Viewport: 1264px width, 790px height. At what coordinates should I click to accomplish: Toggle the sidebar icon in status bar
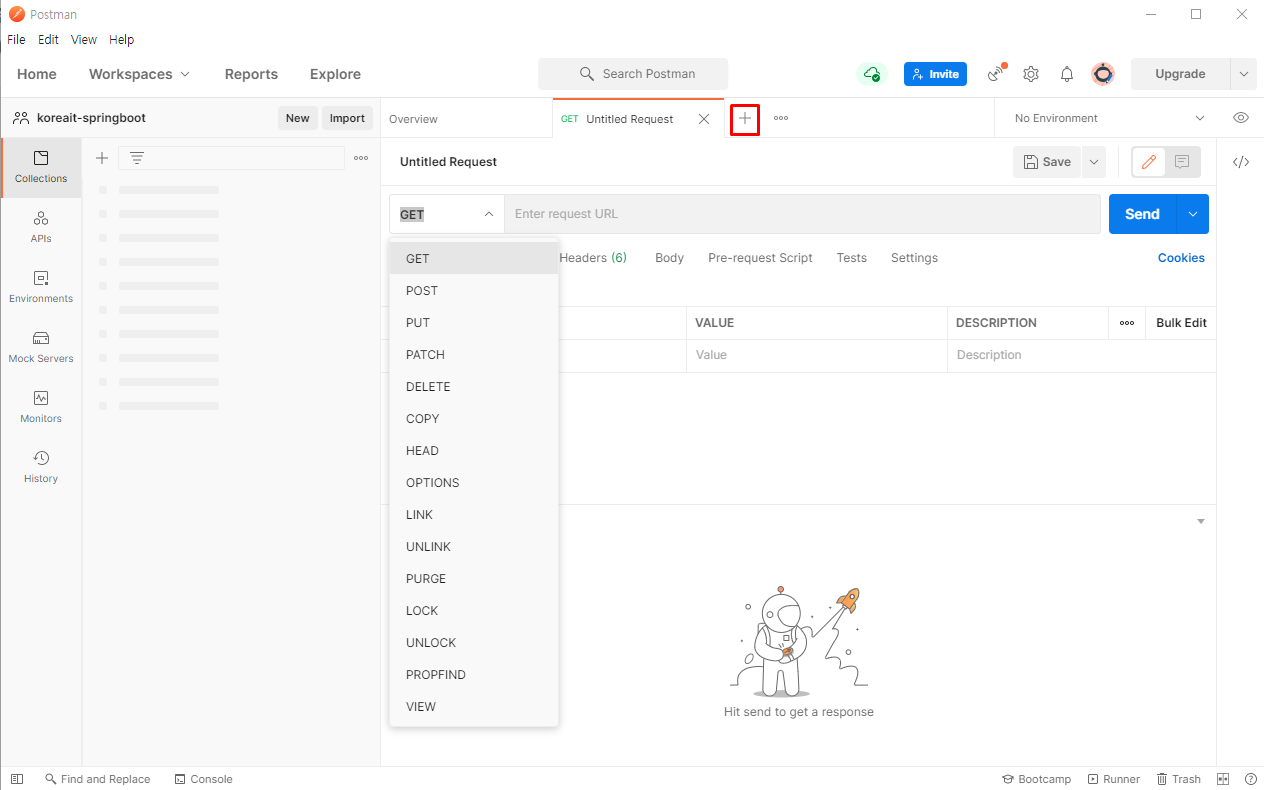pos(17,779)
